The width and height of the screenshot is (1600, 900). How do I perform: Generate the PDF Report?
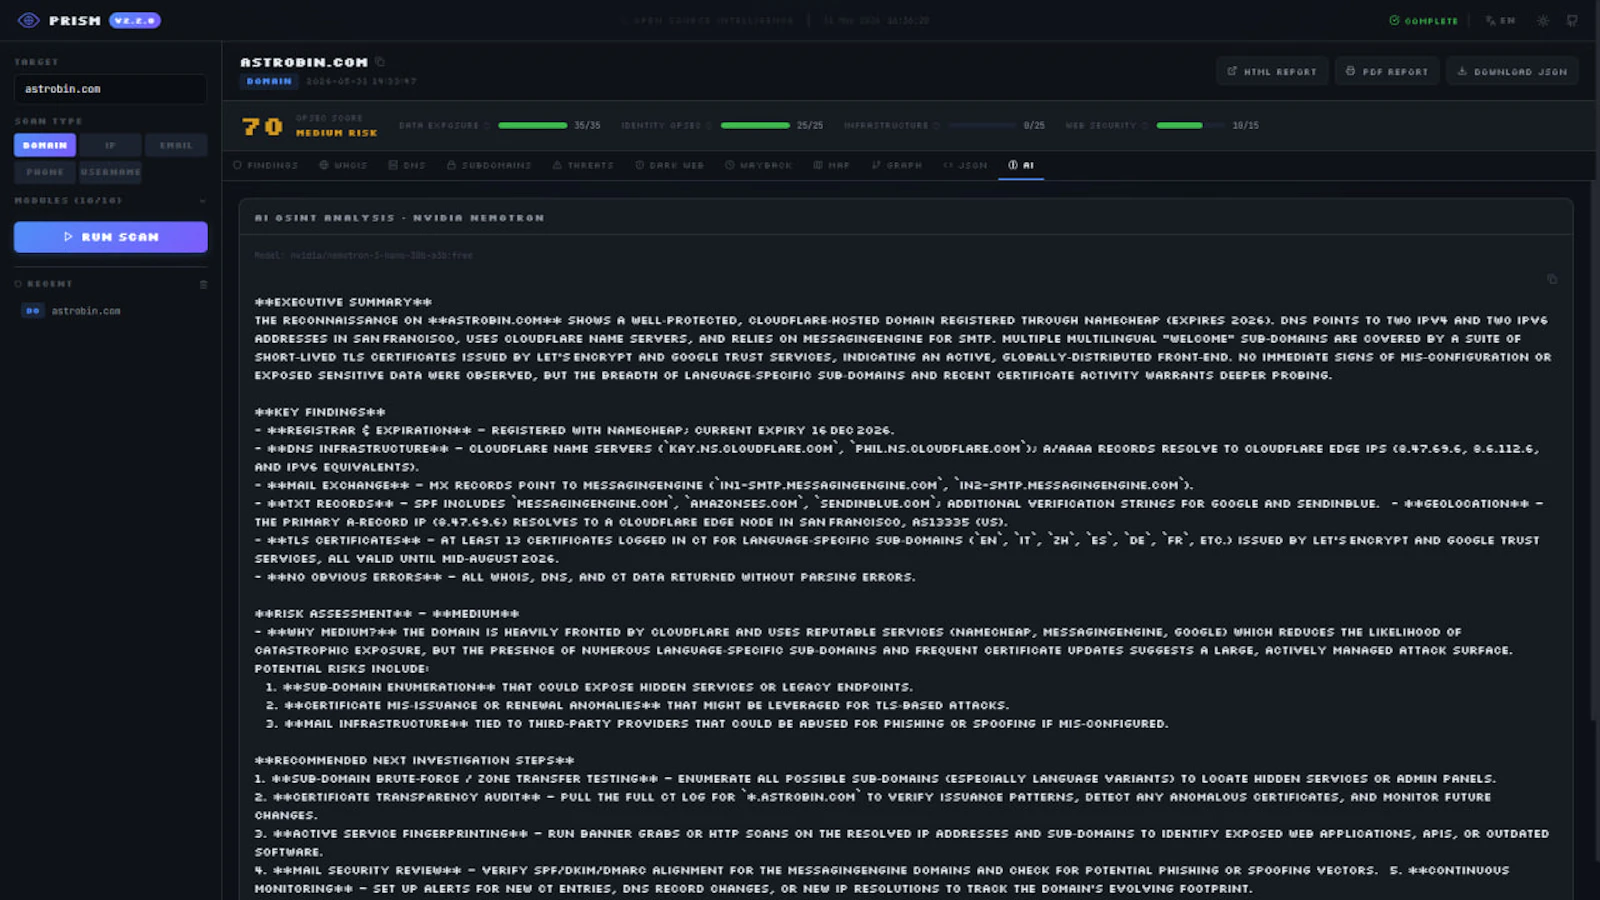point(1387,71)
